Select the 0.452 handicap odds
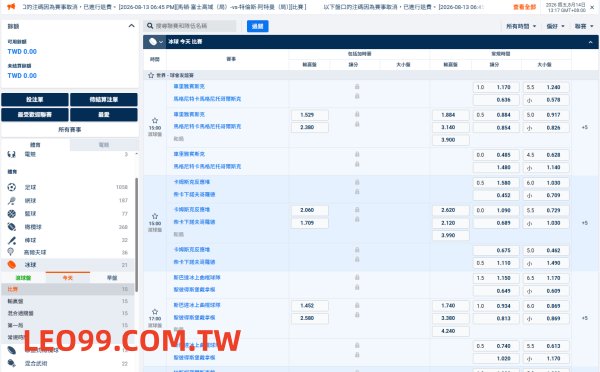This screenshot has width=600, height=372. point(496,195)
